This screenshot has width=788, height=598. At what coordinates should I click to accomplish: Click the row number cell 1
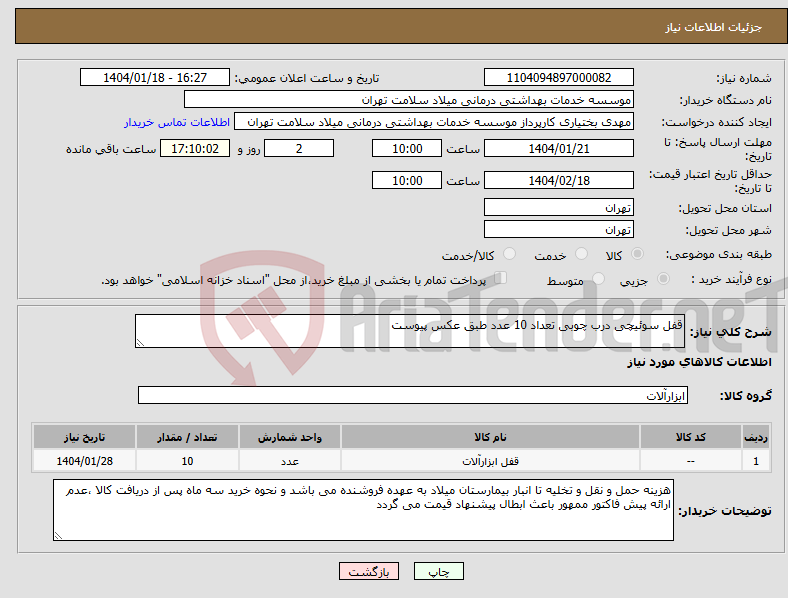[756, 461]
